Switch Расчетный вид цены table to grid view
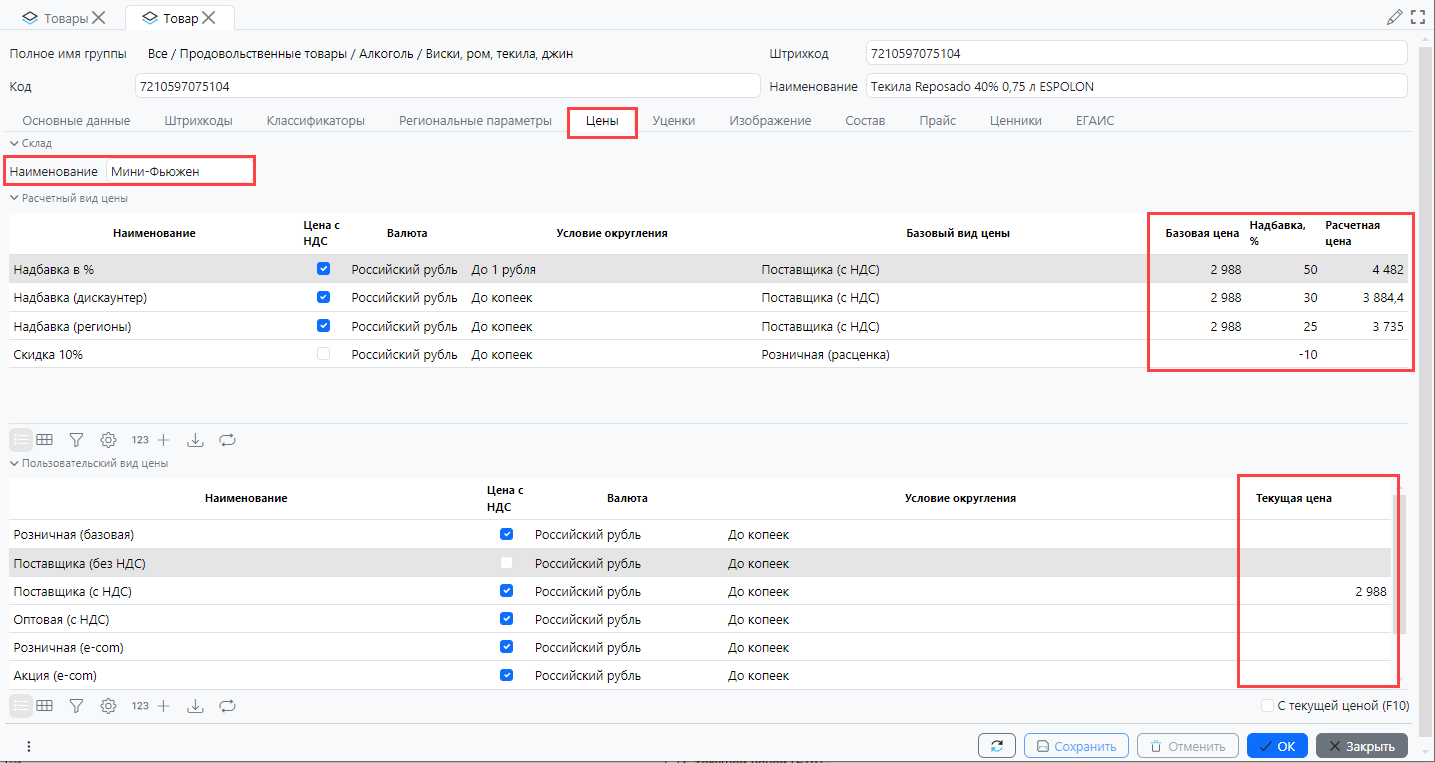The width and height of the screenshot is (1435, 763). [x=45, y=440]
